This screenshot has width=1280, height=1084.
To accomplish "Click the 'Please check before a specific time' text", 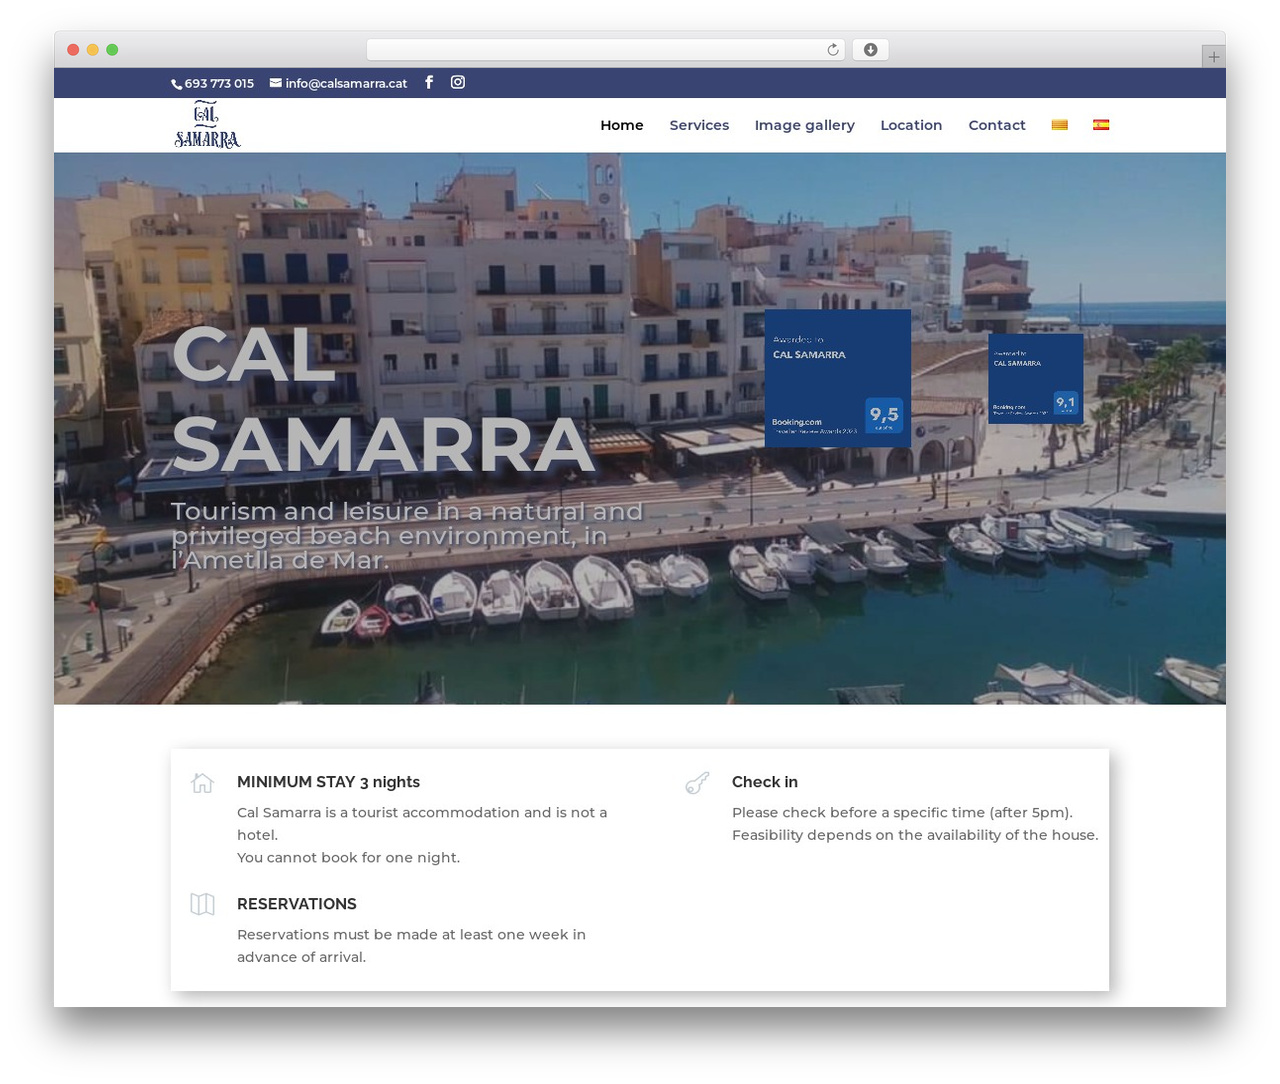I will click(902, 812).
